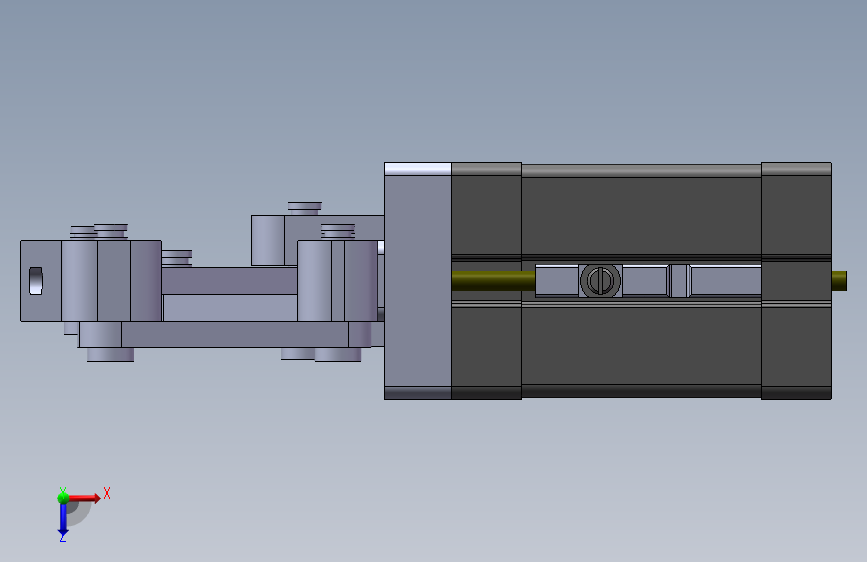Viewport: 867px width, 562px height.
Task: Select the upper link bar between the pivot blocks
Action: tap(229, 280)
